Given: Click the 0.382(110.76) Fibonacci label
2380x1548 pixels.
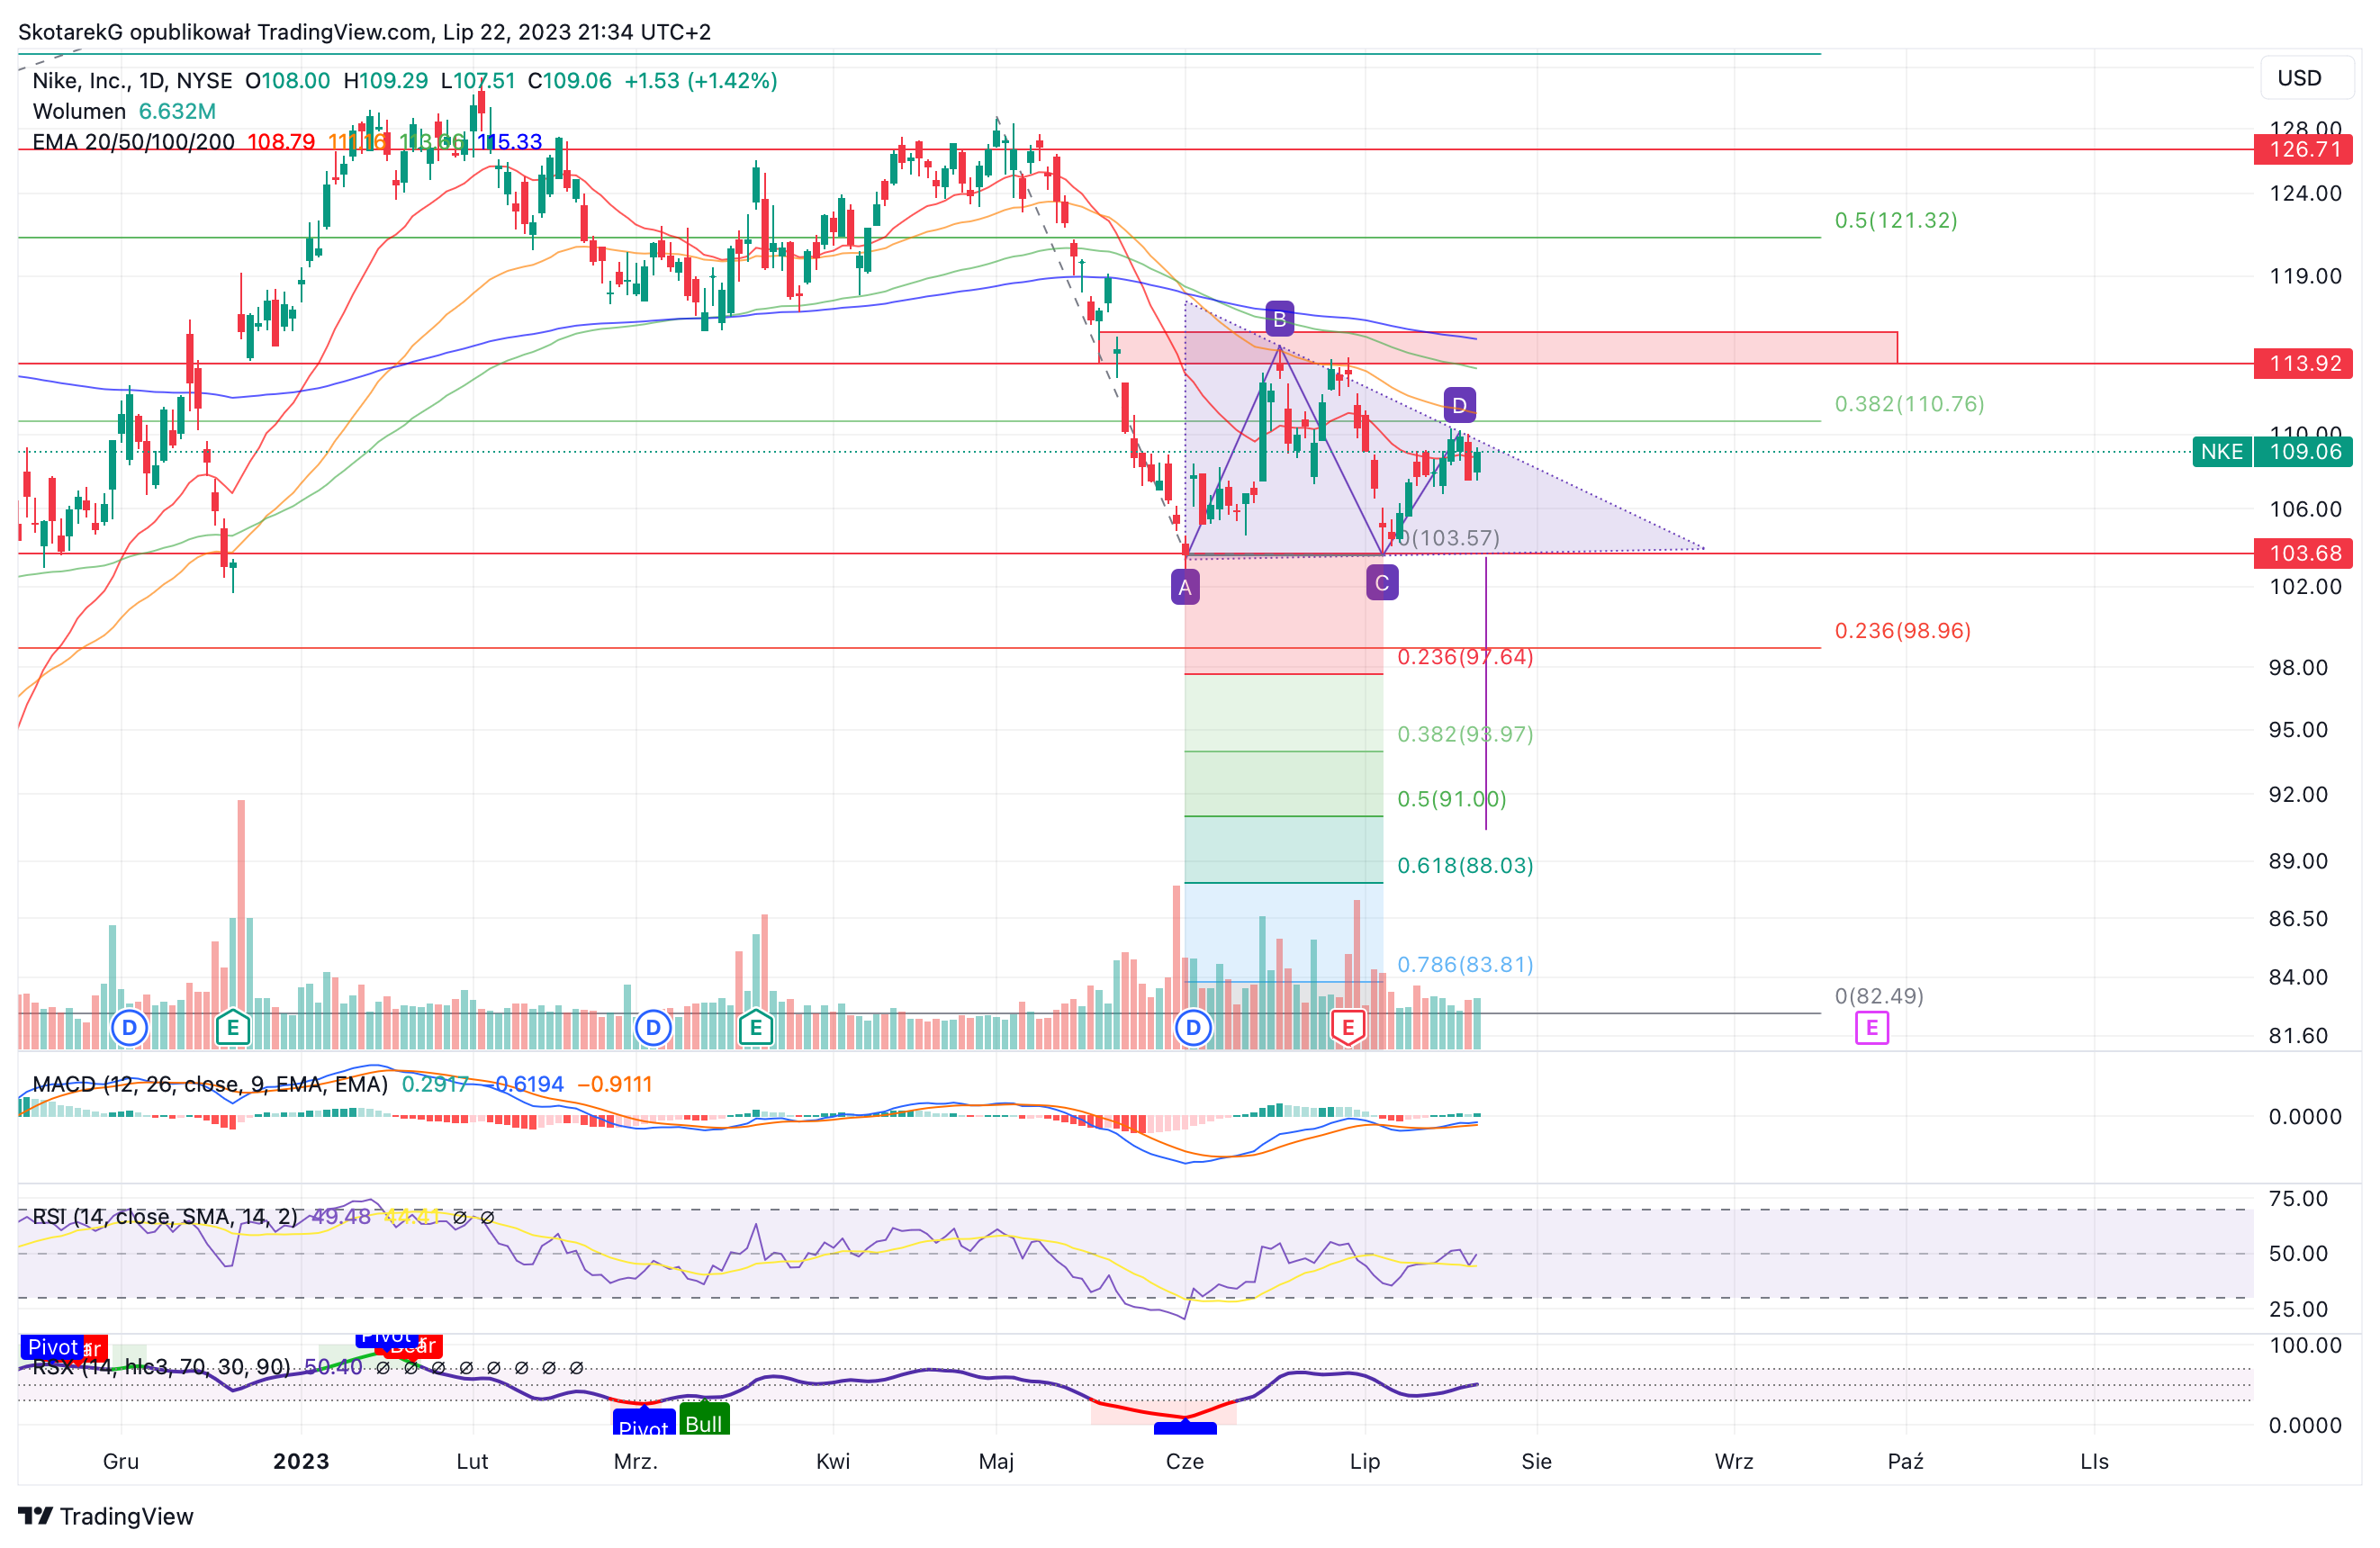Looking at the screenshot, I should click(1909, 404).
